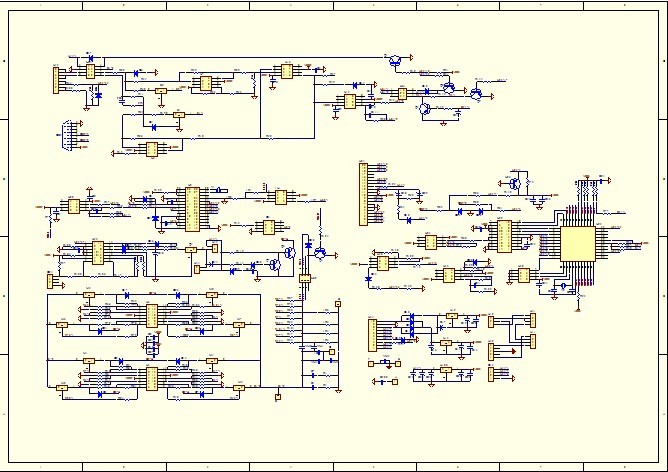Click the D-sub serial connector symbol

coord(66,135)
